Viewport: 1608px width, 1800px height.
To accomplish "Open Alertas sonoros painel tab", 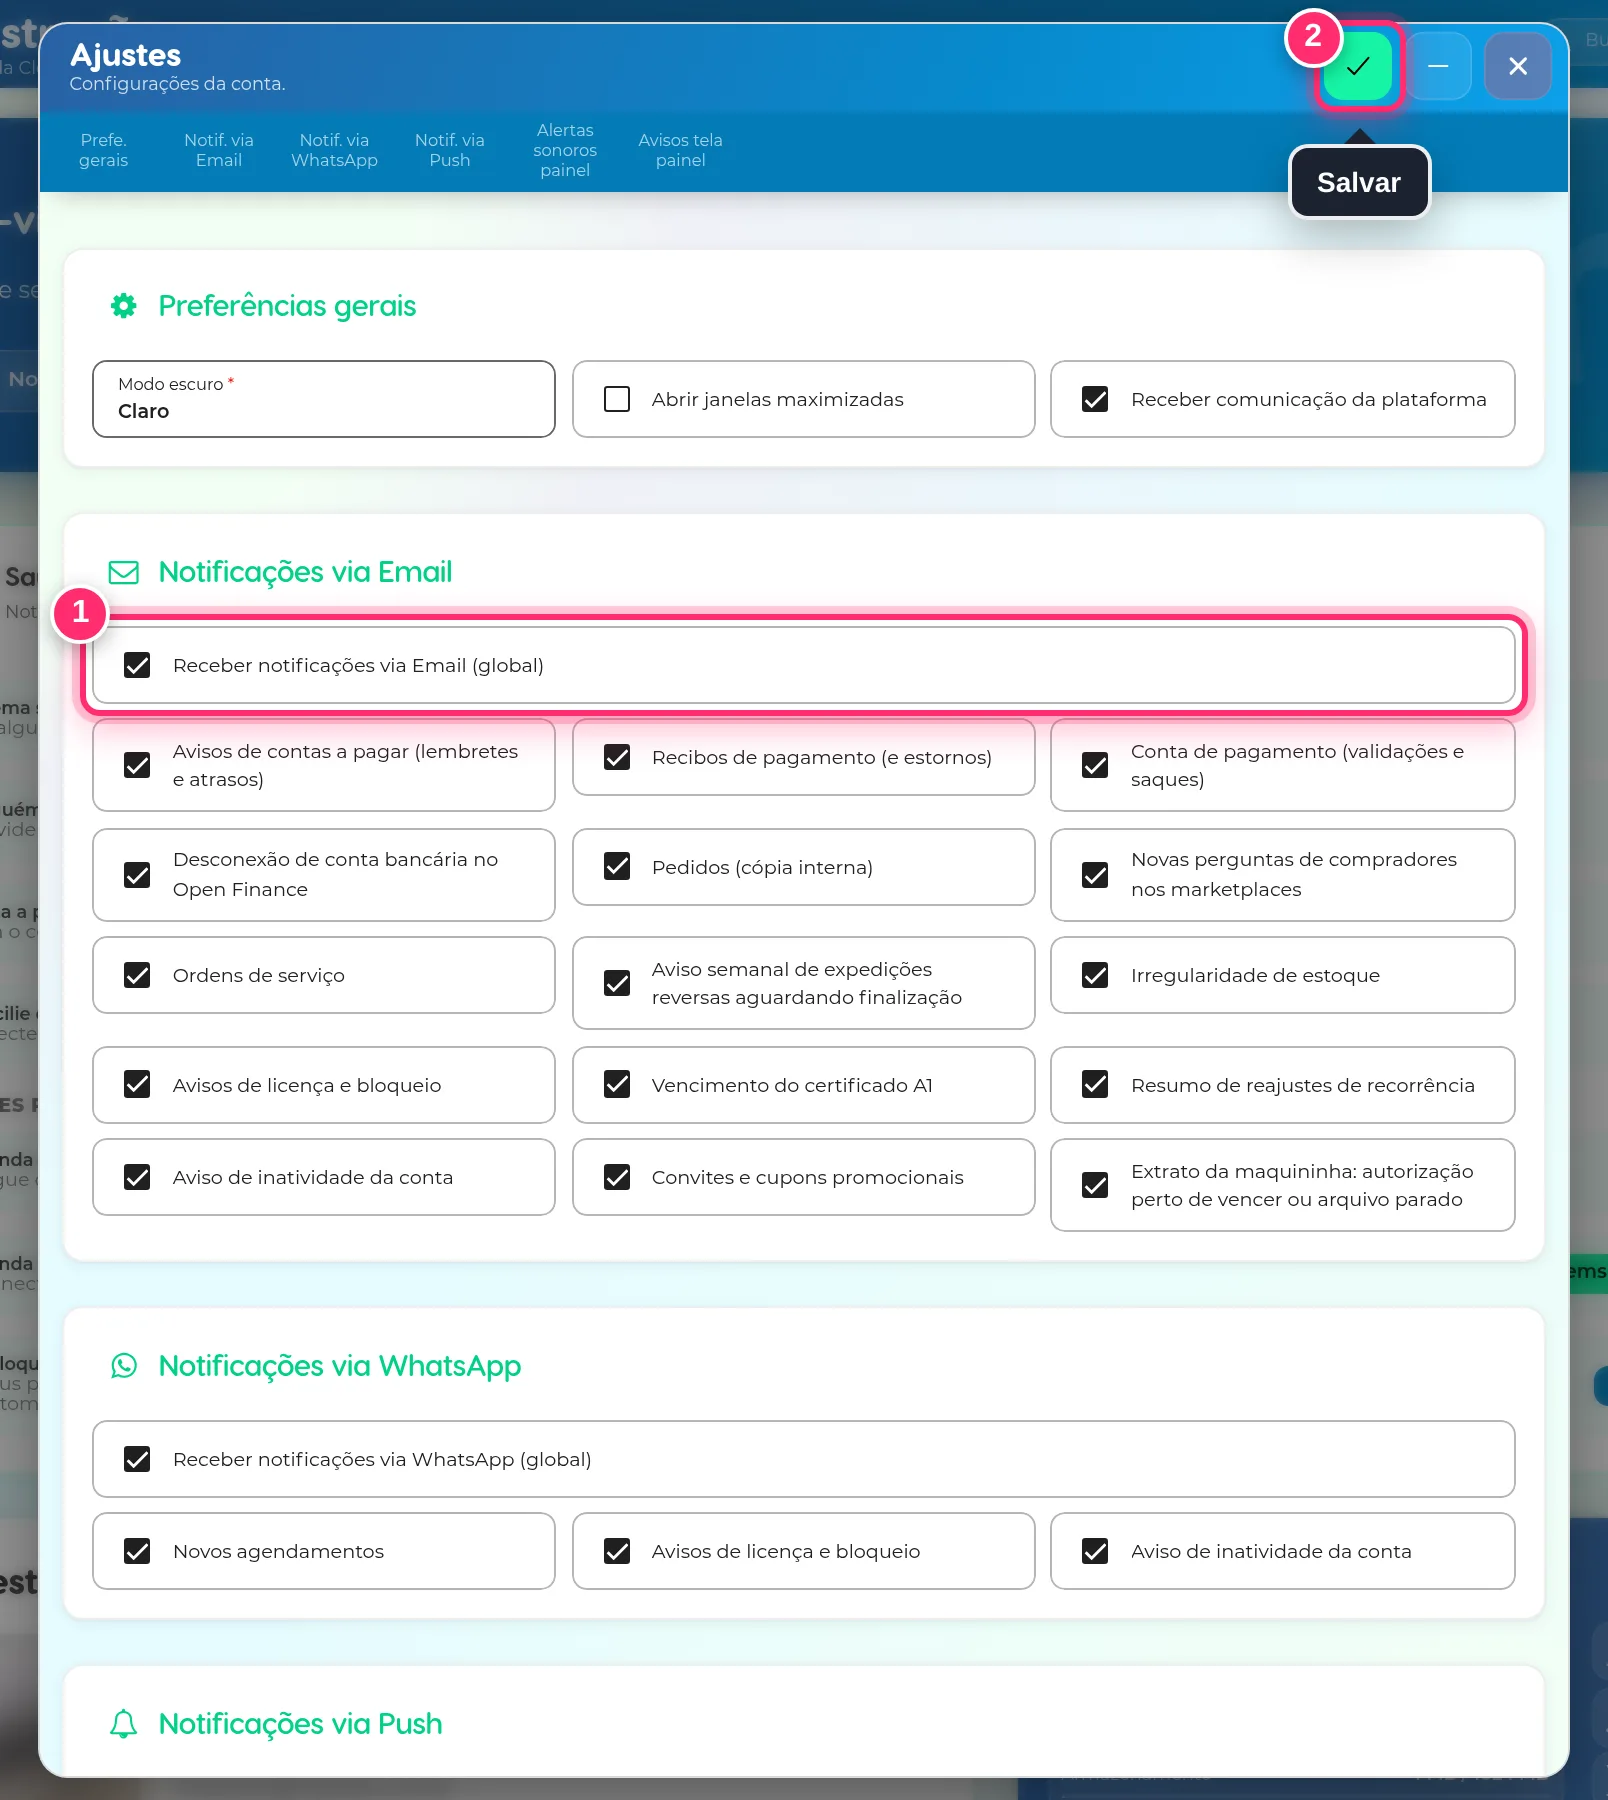I will coord(565,150).
